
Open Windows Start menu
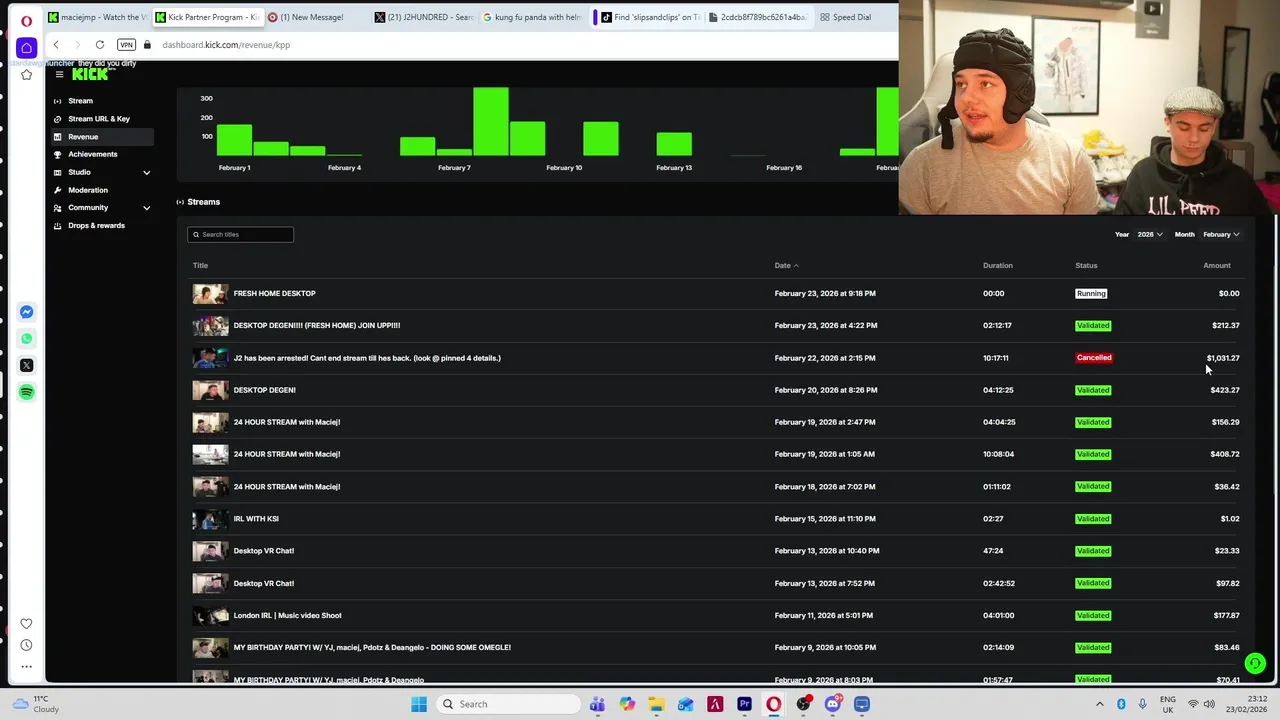418,704
